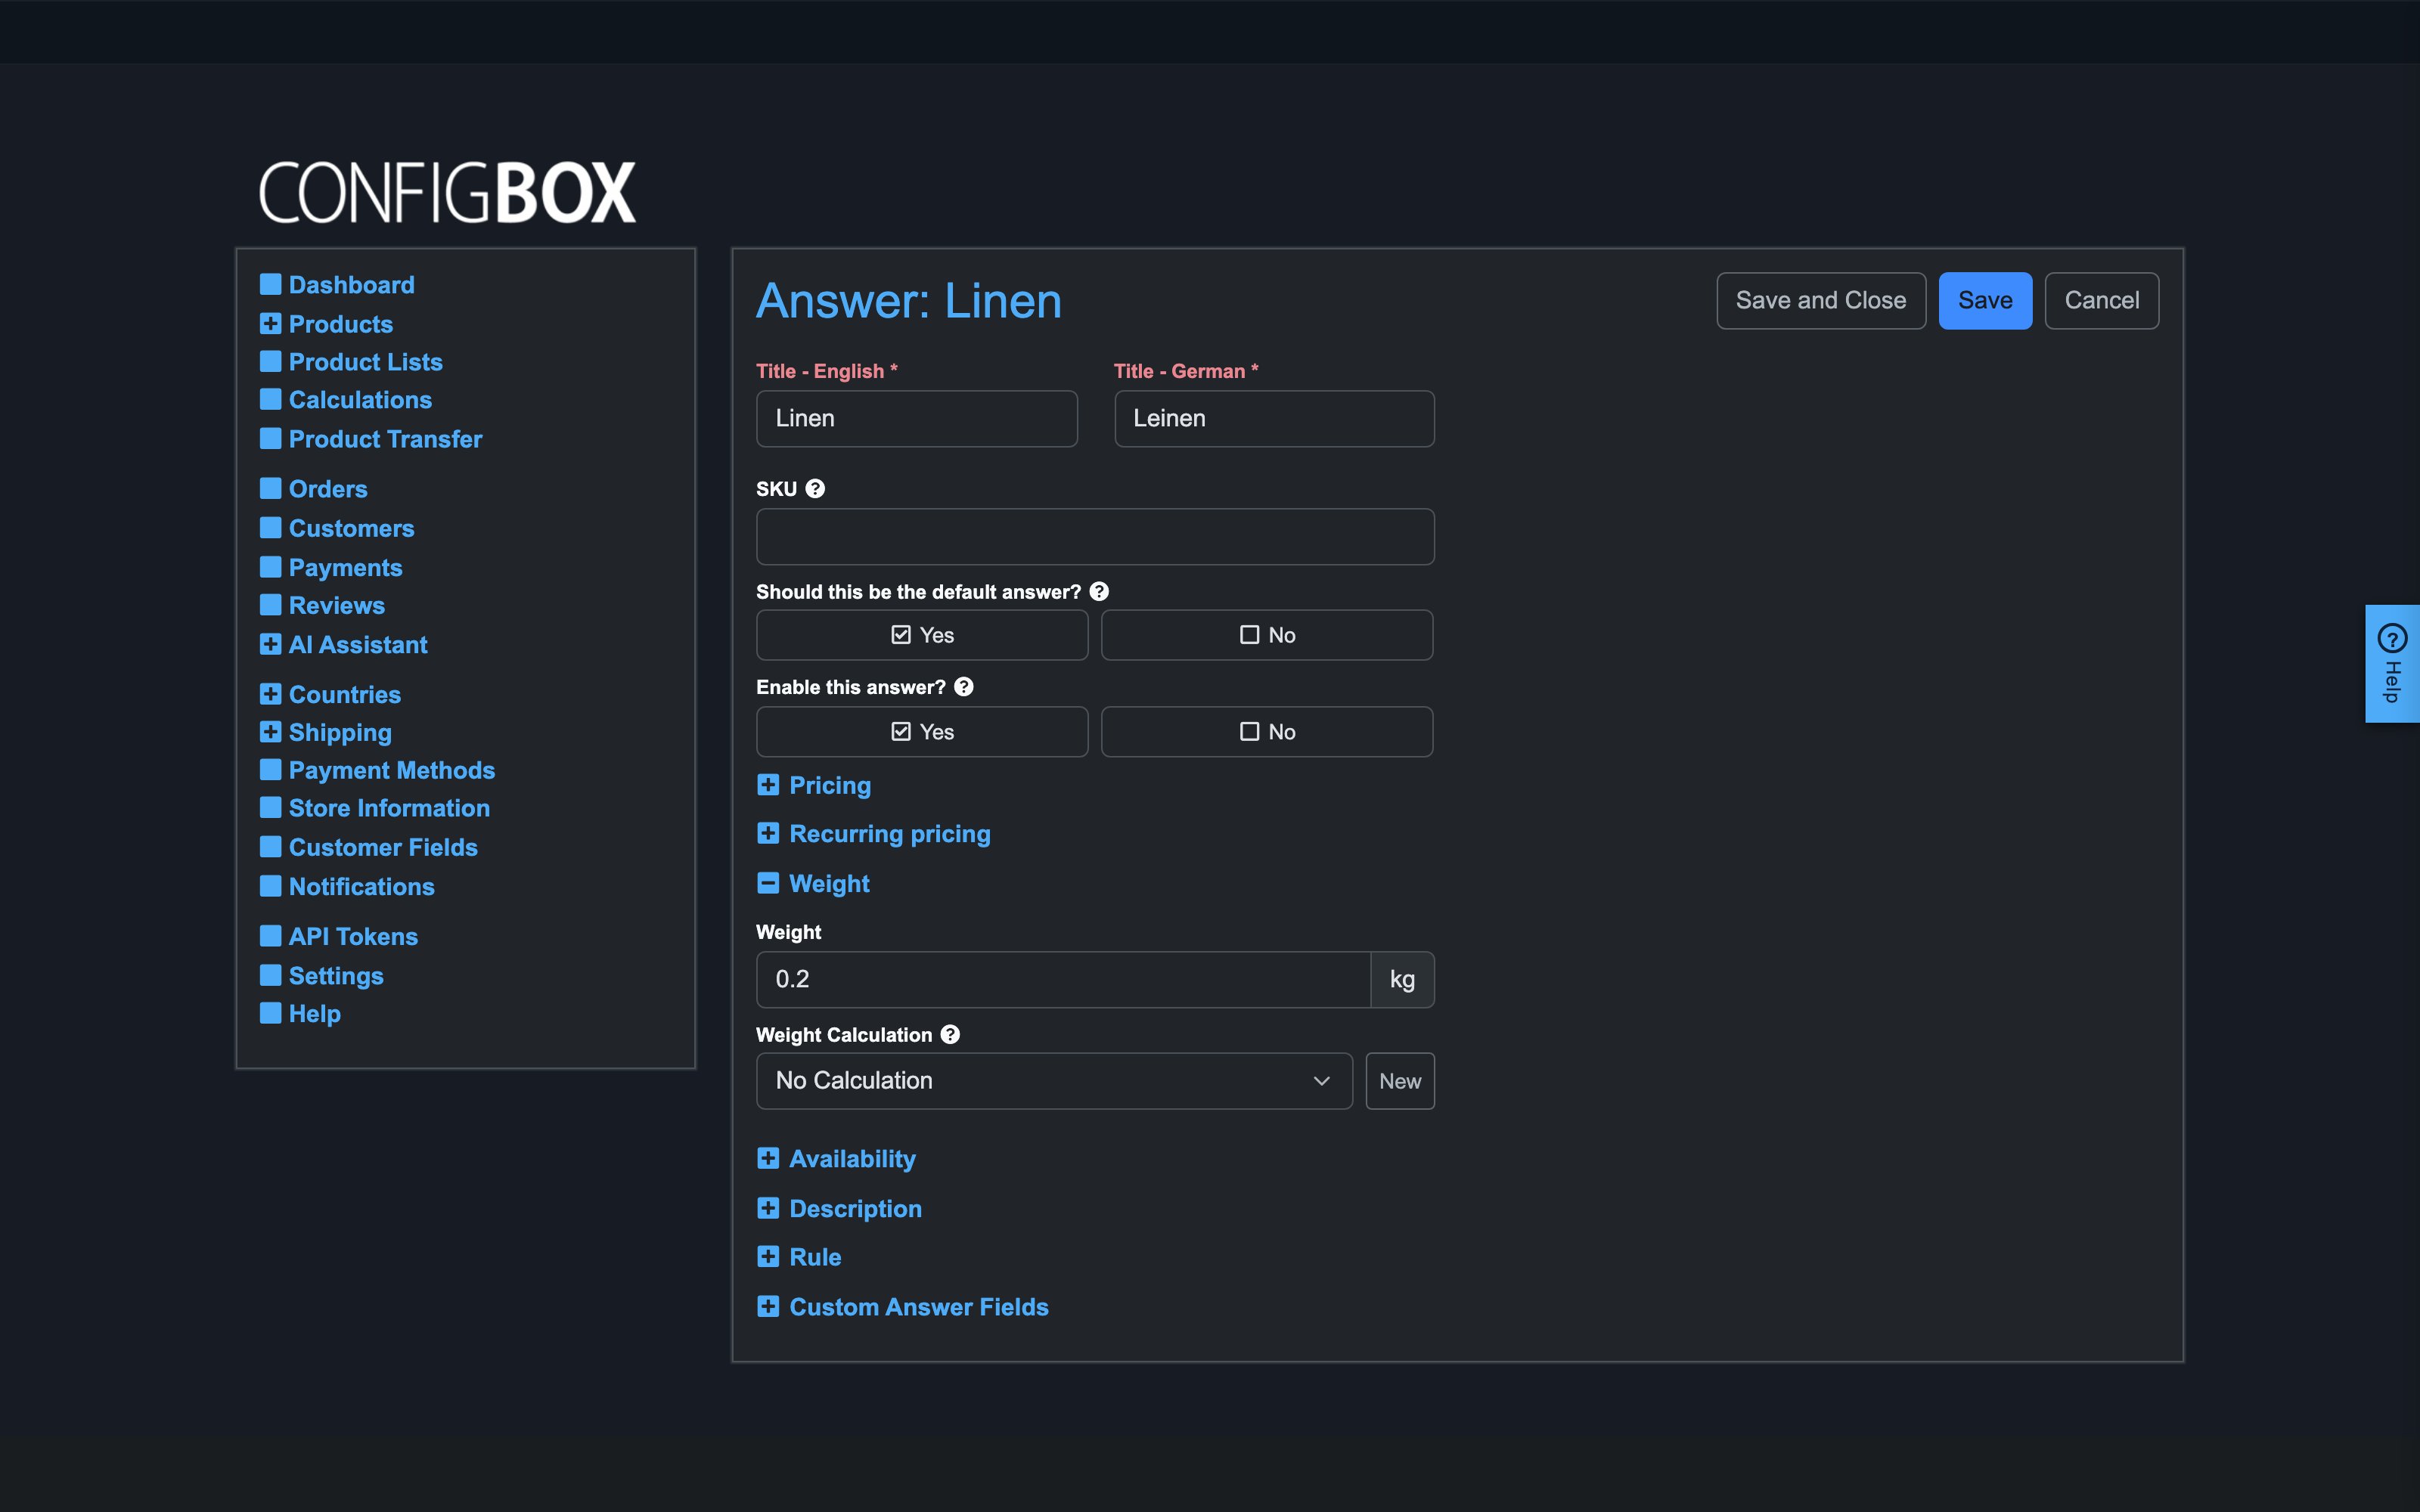Viewport: 2420px width, 1512px height.
Task: Click the square icon beside Dashboard
Action: click(x=270, y=284)
